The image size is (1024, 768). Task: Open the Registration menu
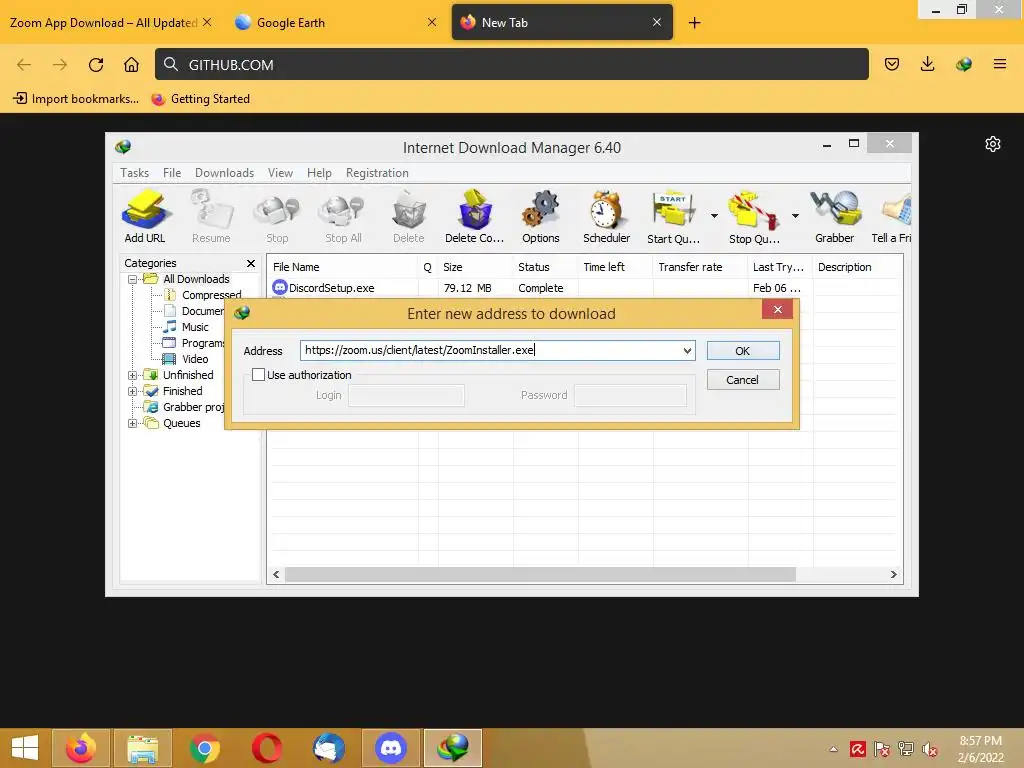pos(377,173)
